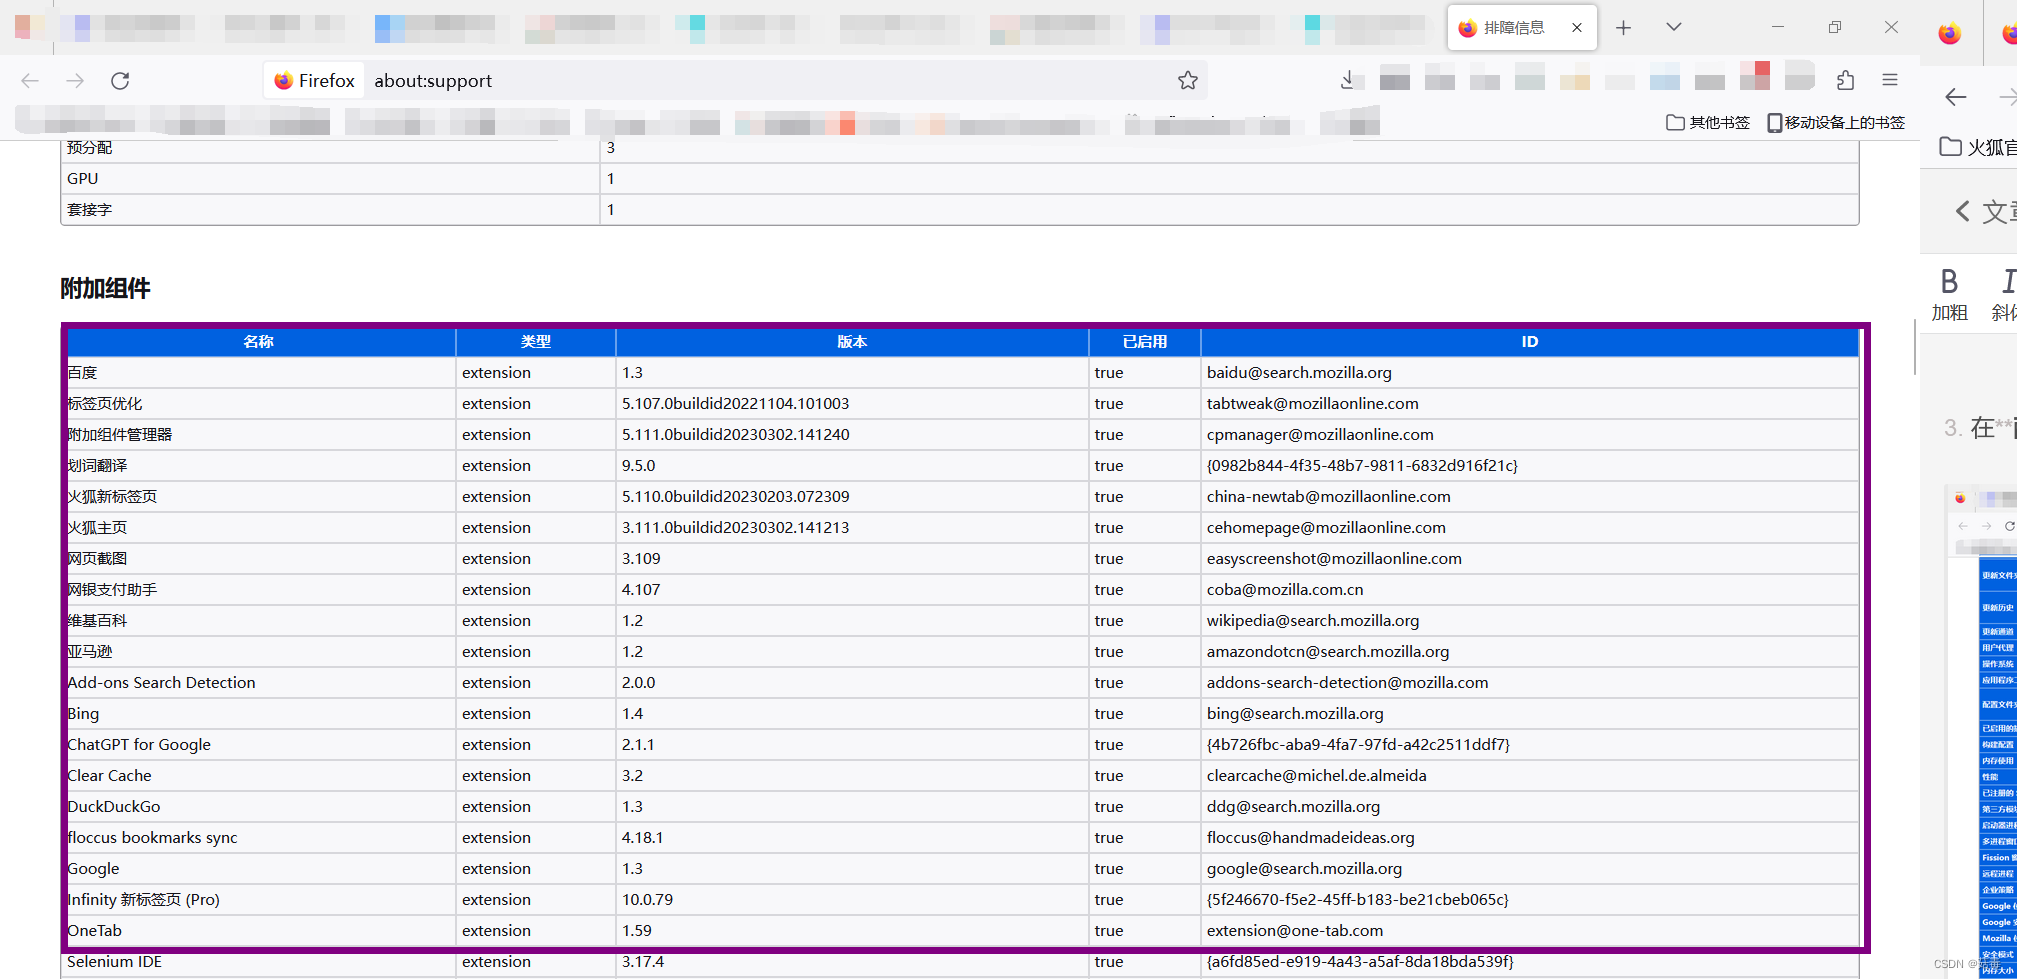
Task: Select the extension@one-tab.com ID
Action: [1295, 931]
